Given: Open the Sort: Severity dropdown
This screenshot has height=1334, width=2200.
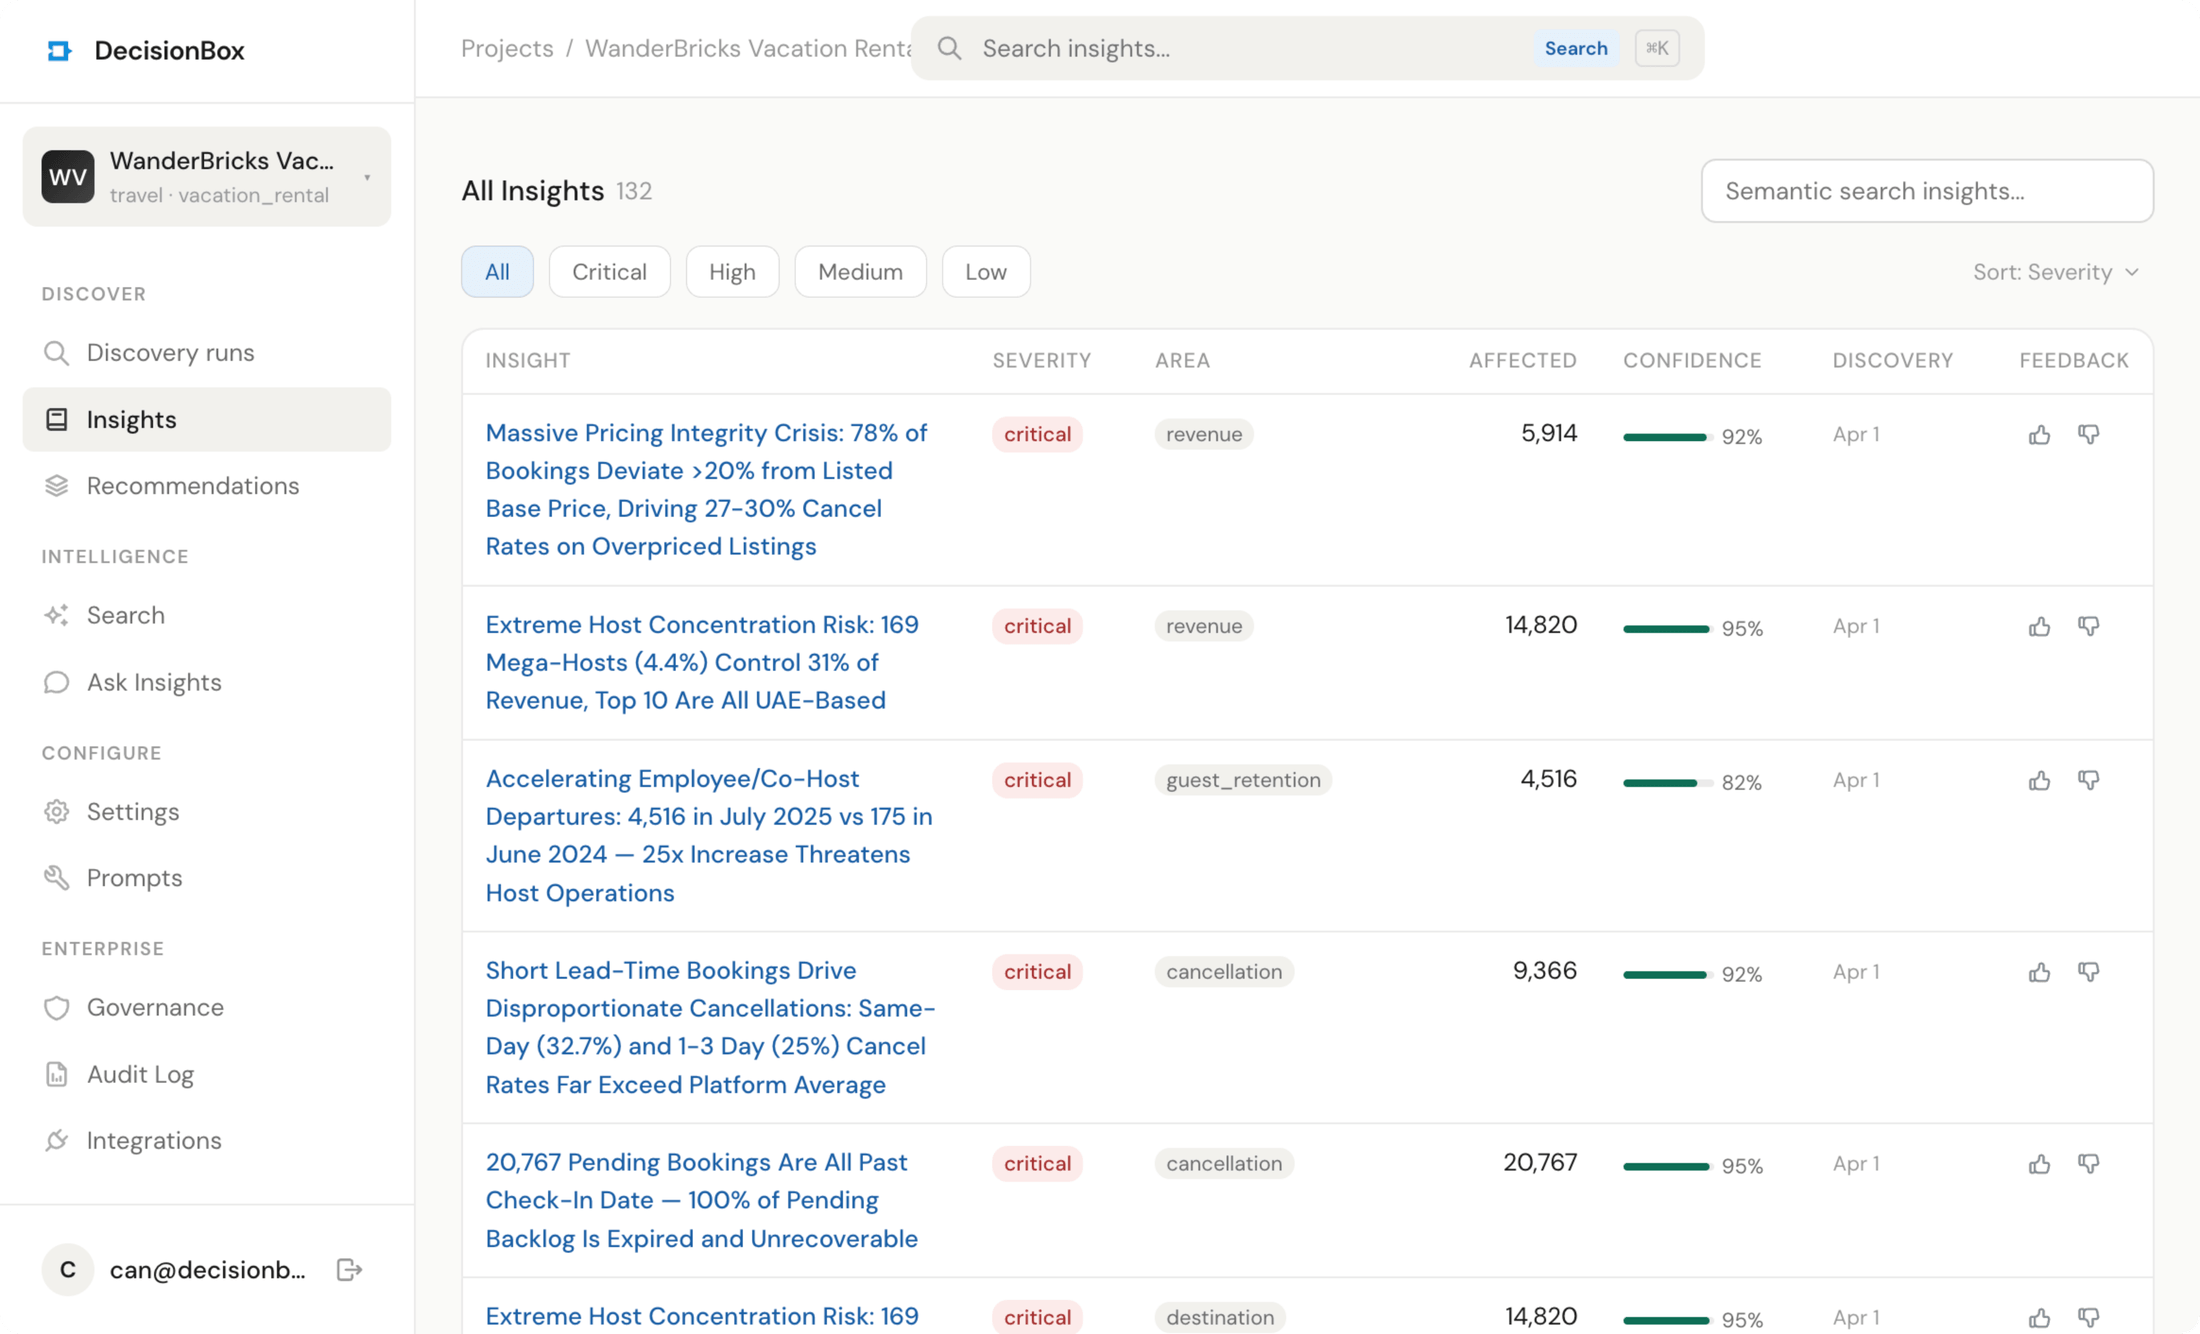Looking at the screenshot, I should pos(2056,272).
